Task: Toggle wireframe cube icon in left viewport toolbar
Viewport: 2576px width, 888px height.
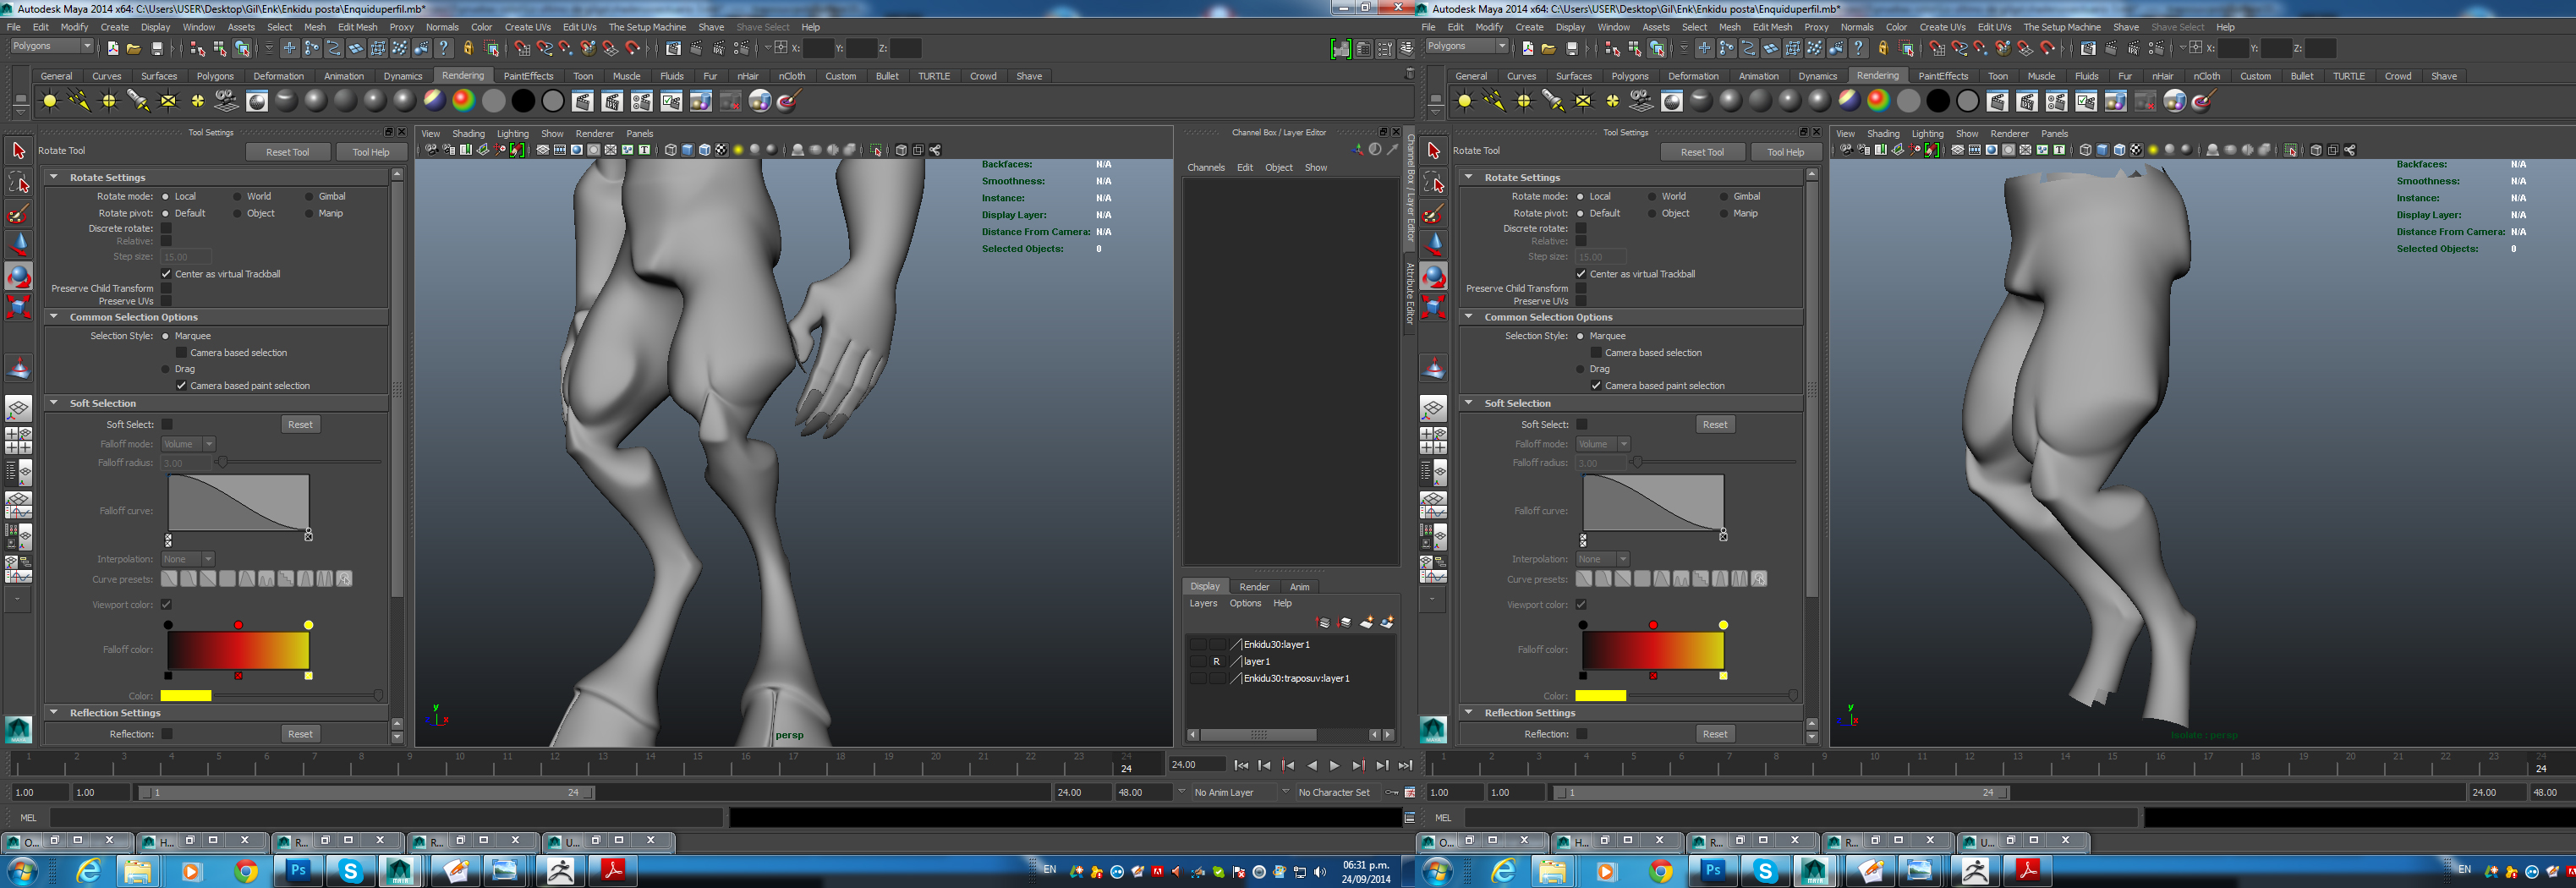Action: coord(671,150)
